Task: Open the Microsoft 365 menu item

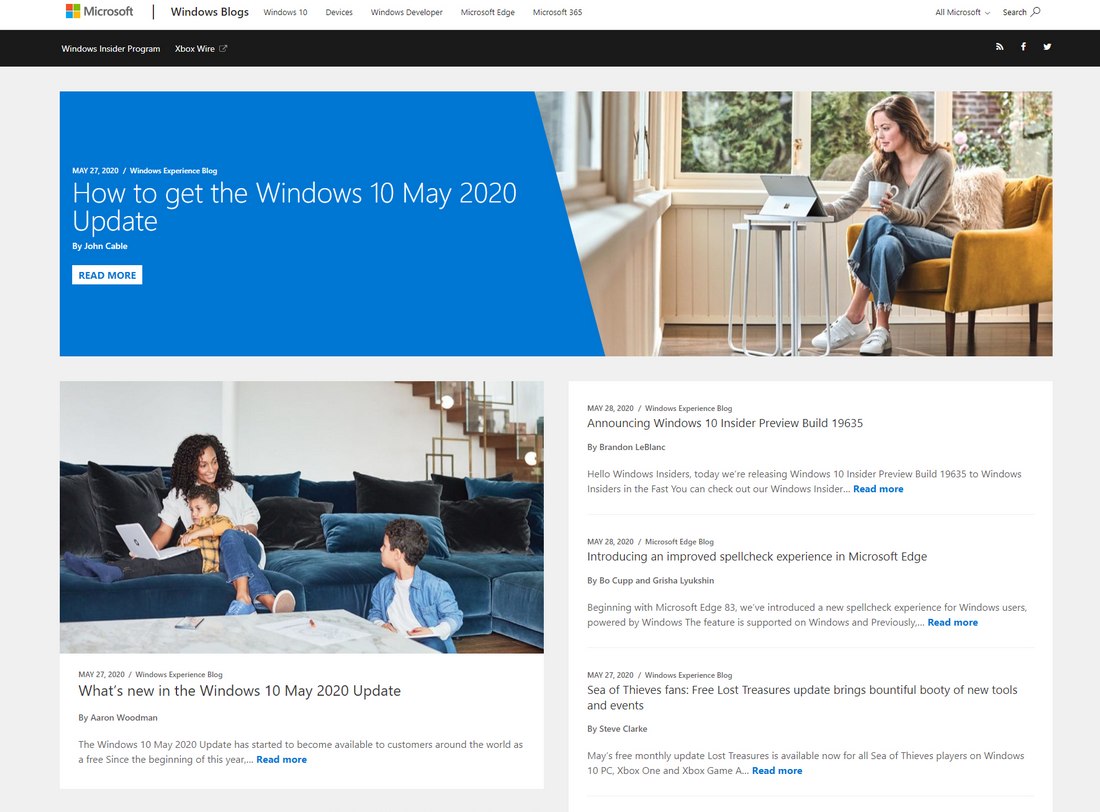Action: [557, 13]
